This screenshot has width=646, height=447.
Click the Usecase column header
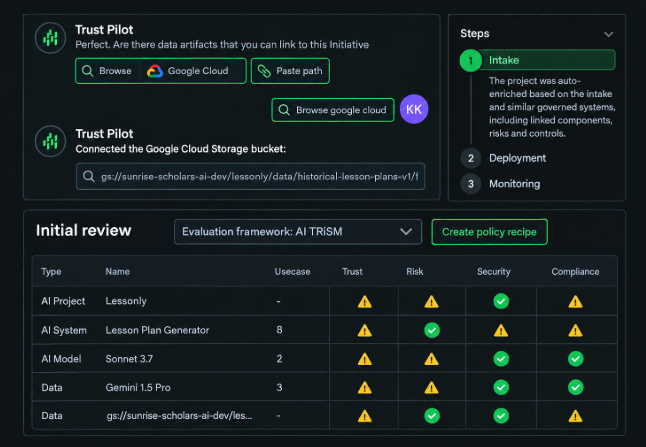pyautogui.click(x=293, y=271)
